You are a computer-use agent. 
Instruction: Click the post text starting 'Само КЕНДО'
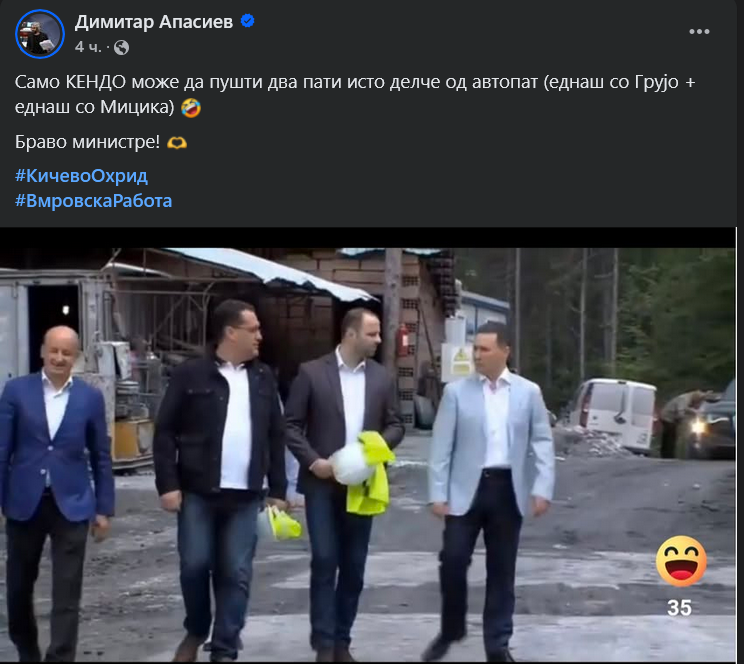[x=355, y=94]
